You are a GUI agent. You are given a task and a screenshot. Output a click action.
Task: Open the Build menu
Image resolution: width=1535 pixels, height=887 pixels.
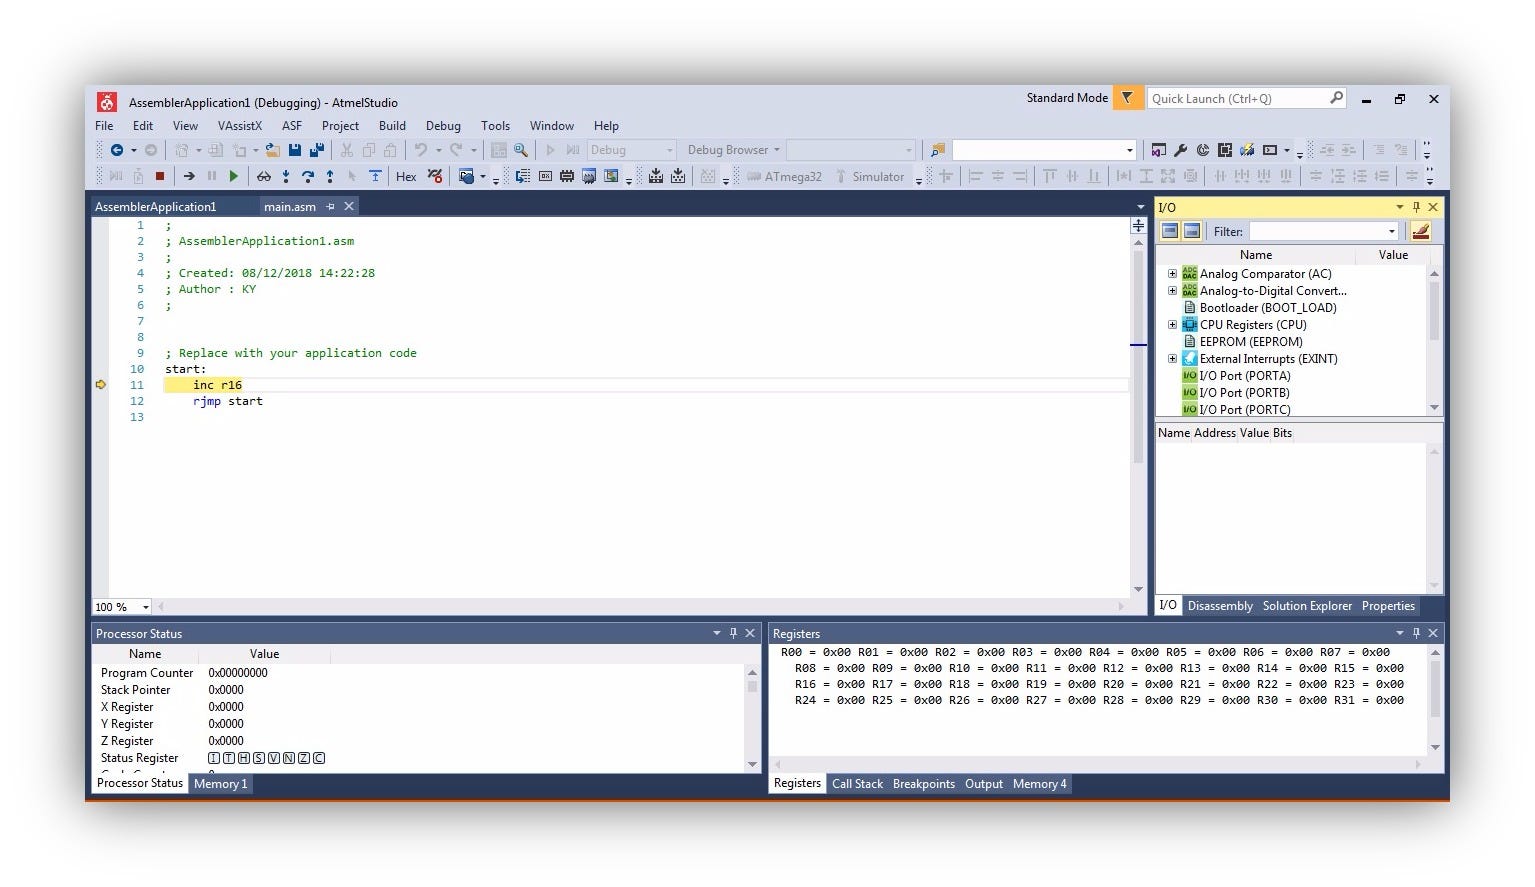[x=392, y=126]
